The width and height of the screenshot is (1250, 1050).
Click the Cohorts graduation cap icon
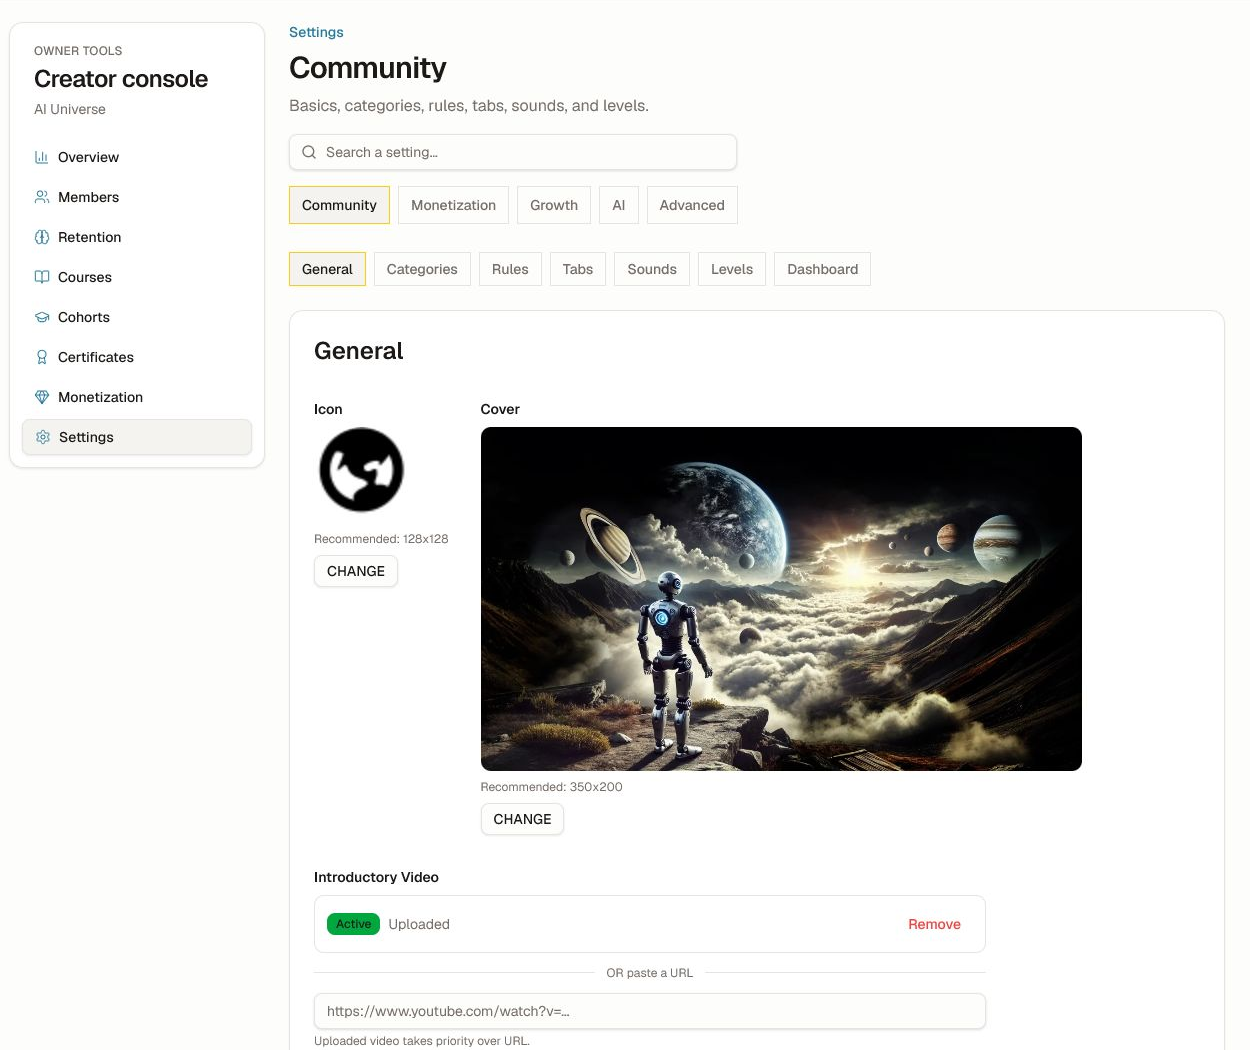pyautogui.click(x=42, y=317)
